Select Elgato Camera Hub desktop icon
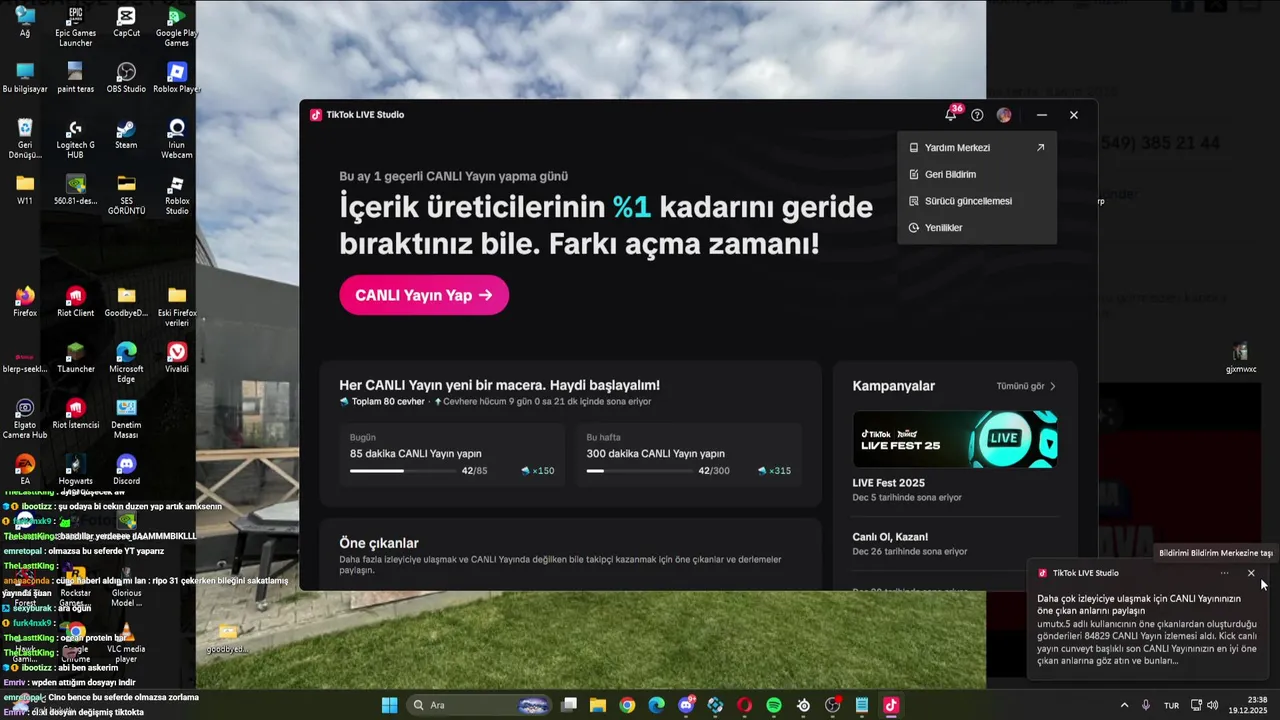1280x720 pixels. (25, 419)
